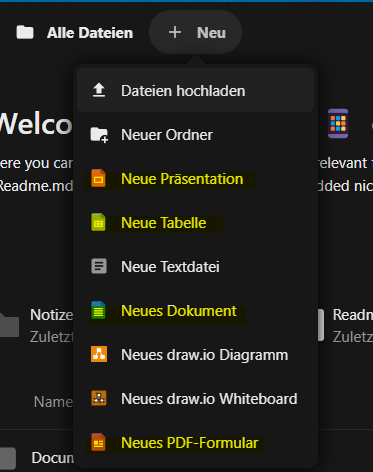Click the Neu plus button
This screenshot has height=472, width=373.
pos(195,32)
